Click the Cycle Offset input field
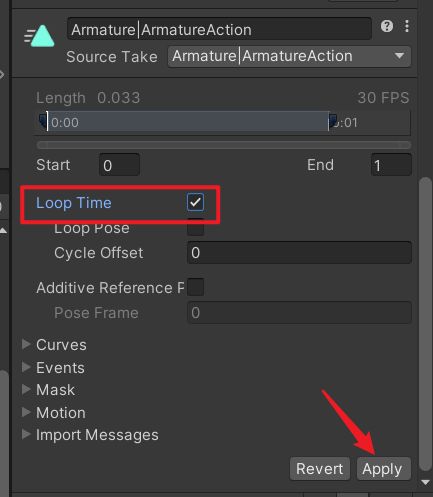This screenshot has height=497, width=433. (x=299, y=253)
